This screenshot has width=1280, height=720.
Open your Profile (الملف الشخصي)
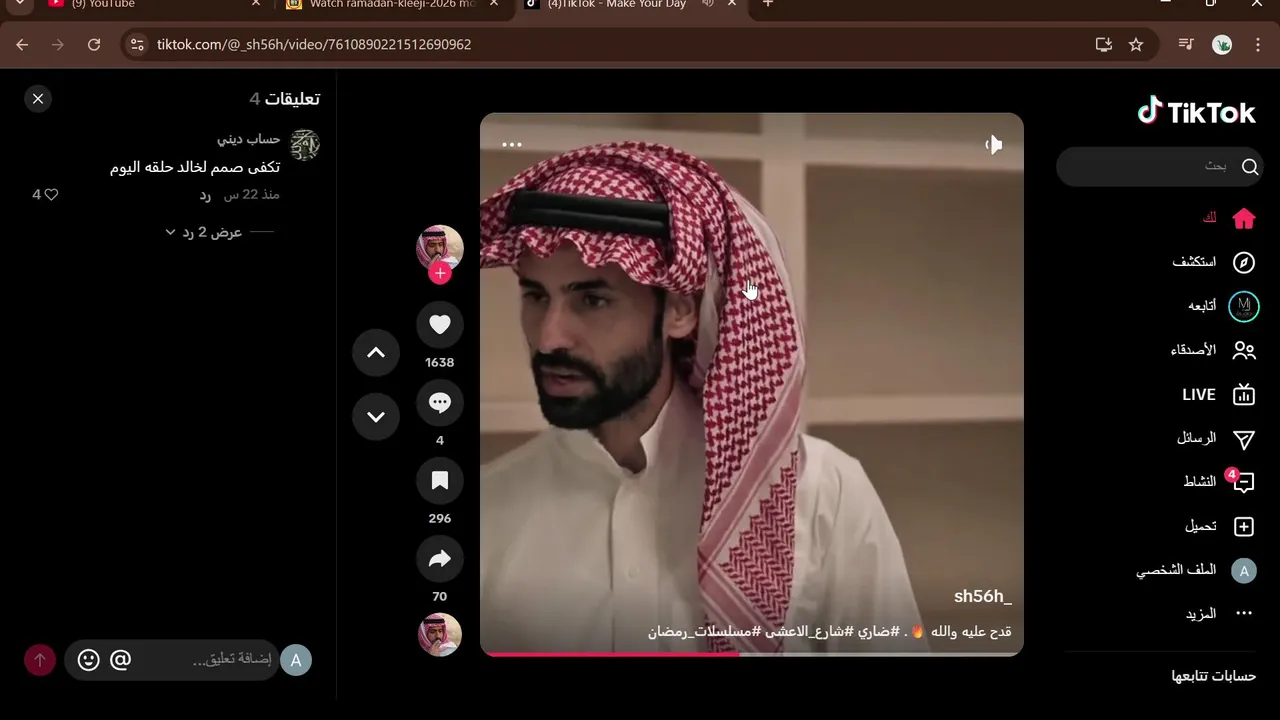coord(1196,570)
